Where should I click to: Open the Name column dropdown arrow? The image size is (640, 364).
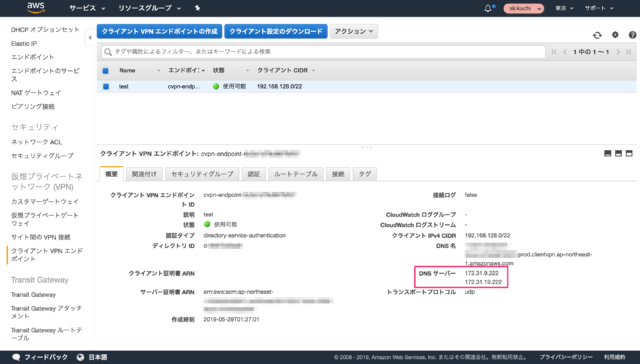[x=159, y=71]
